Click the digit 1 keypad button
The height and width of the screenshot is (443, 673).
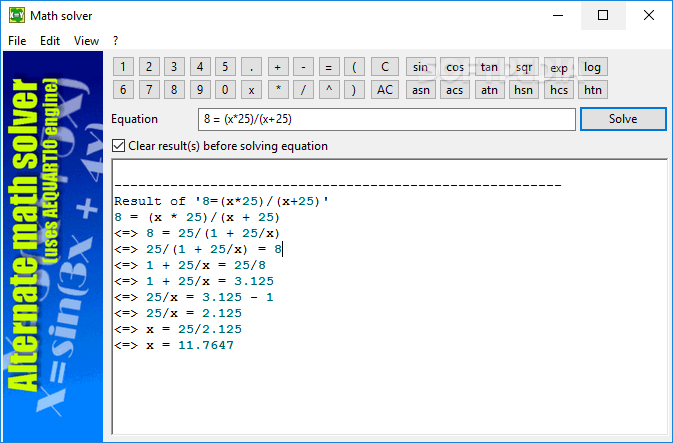123,67
